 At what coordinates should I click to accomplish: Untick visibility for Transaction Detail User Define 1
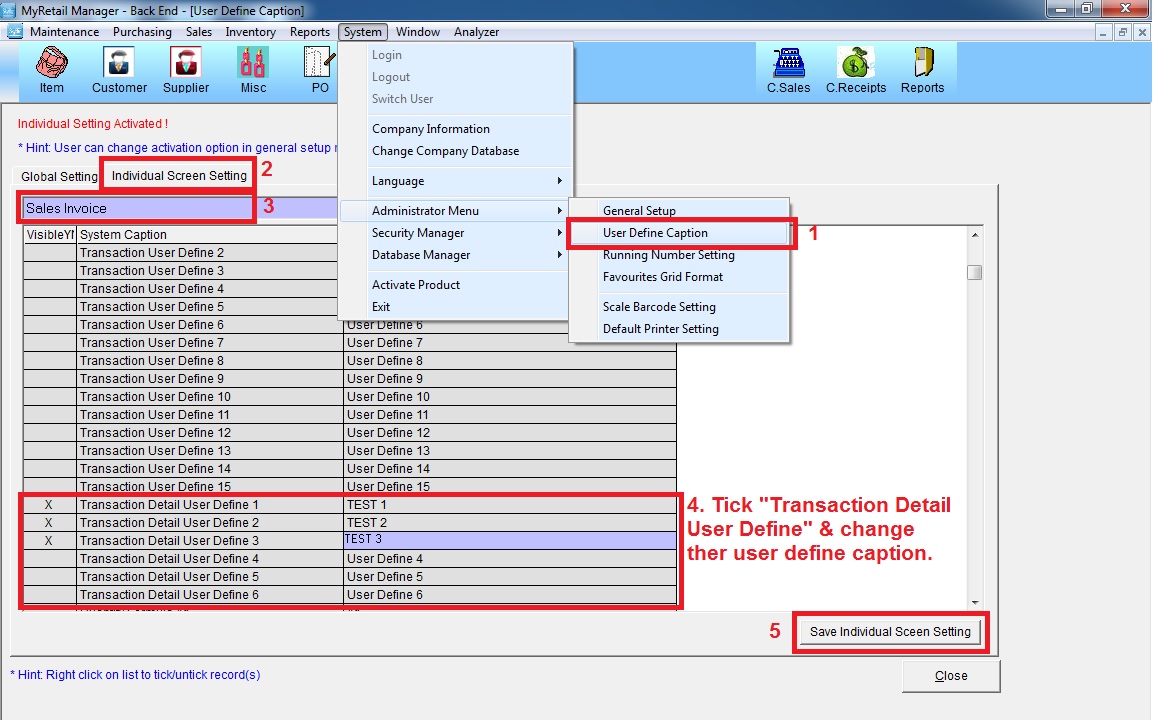[x=49, y=505]
